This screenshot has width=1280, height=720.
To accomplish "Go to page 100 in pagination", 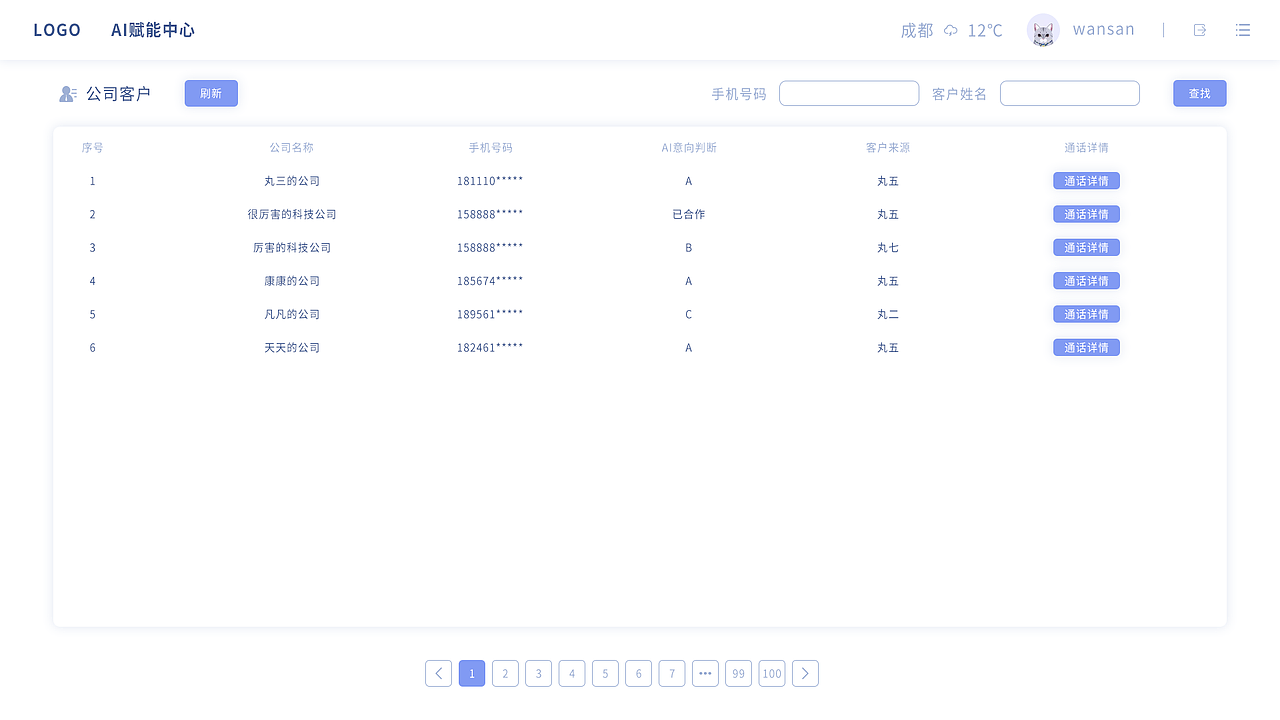I will coord(772,673).
